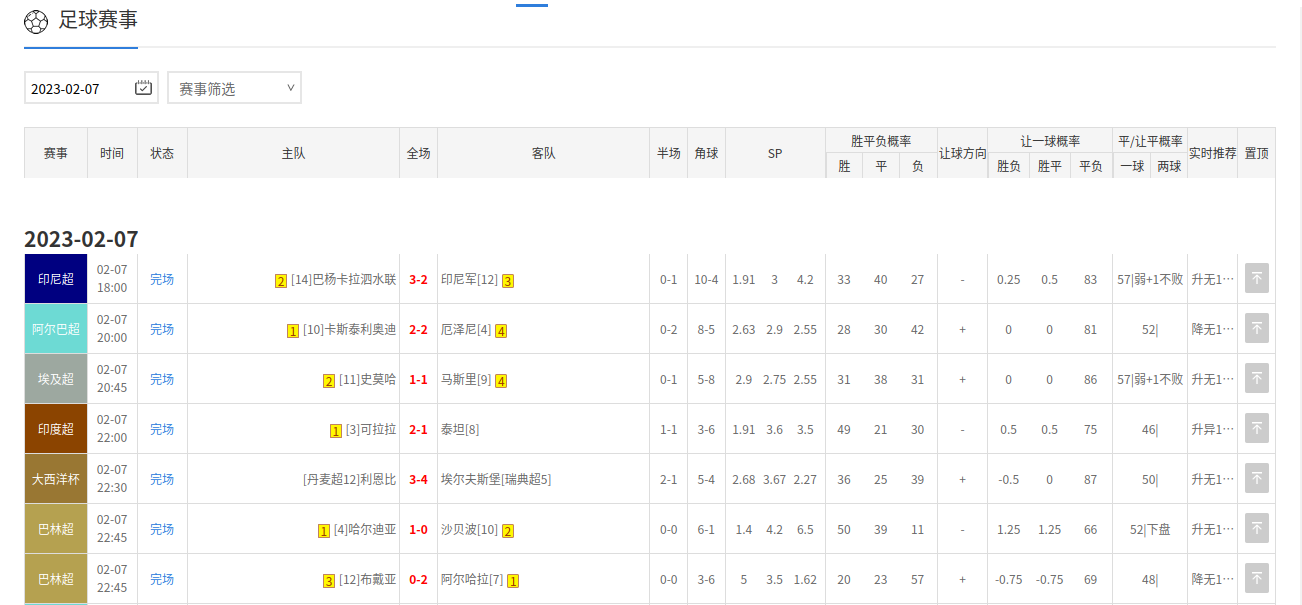Image resolution: width=1302 pixels, height=605 pixels.
Task: Pin the 印尼超 match to top
Action: [x=1257, y=279]
